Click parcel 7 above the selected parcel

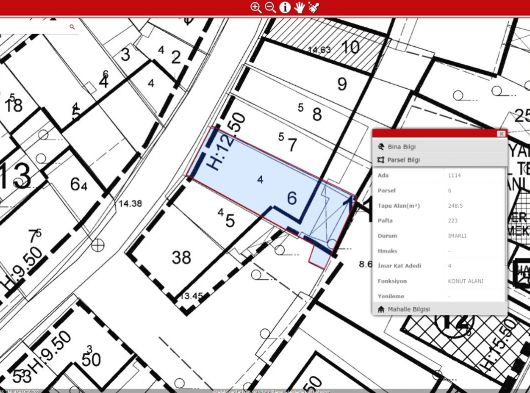coord(292,145)
